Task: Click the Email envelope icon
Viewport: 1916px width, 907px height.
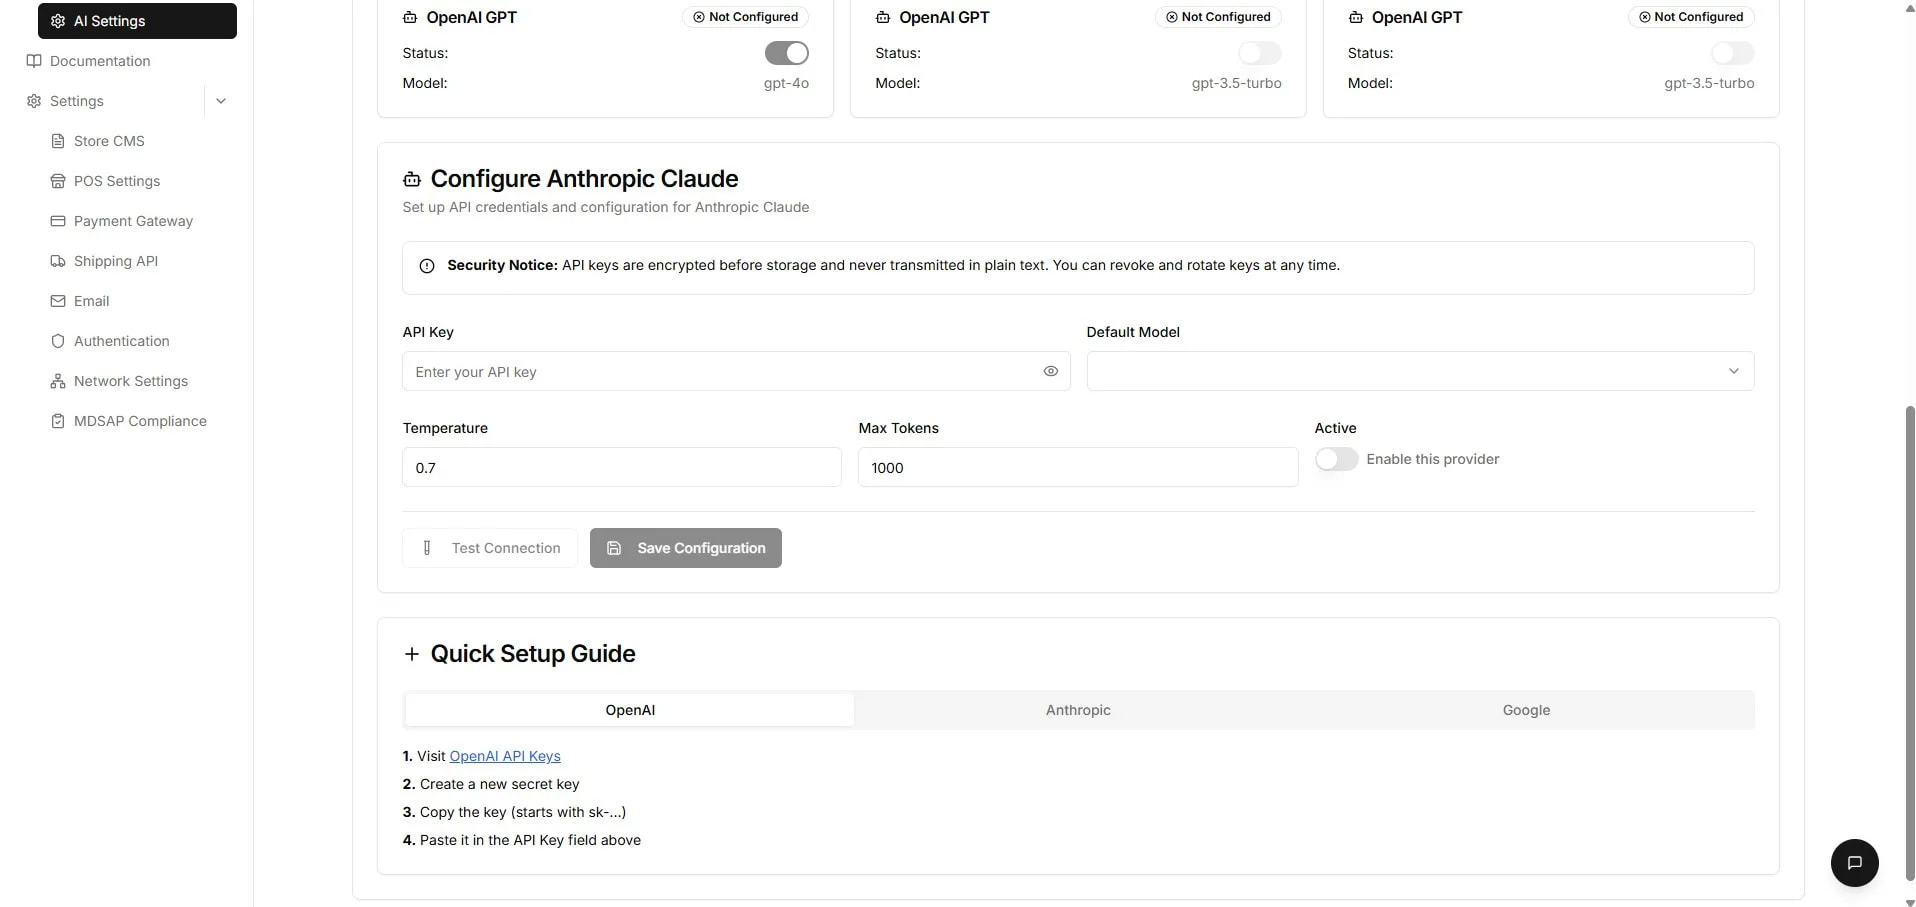Action: (x=58, y=301)
